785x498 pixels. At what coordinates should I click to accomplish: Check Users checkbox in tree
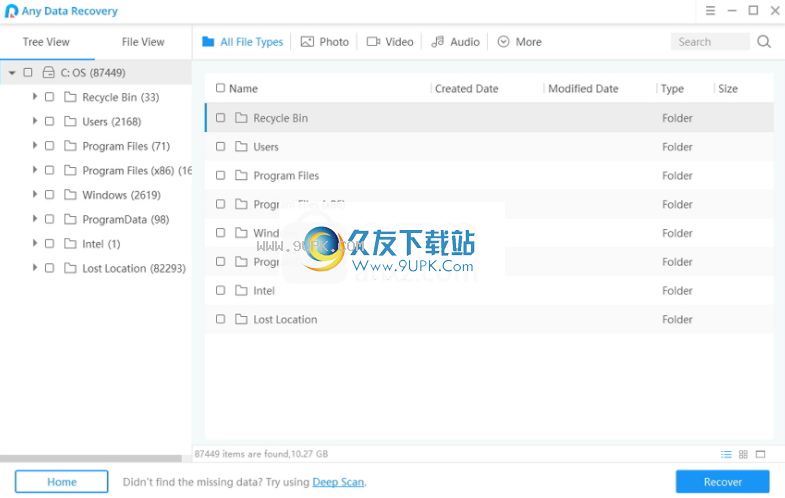pyautogui.click(x=49, y=121)
